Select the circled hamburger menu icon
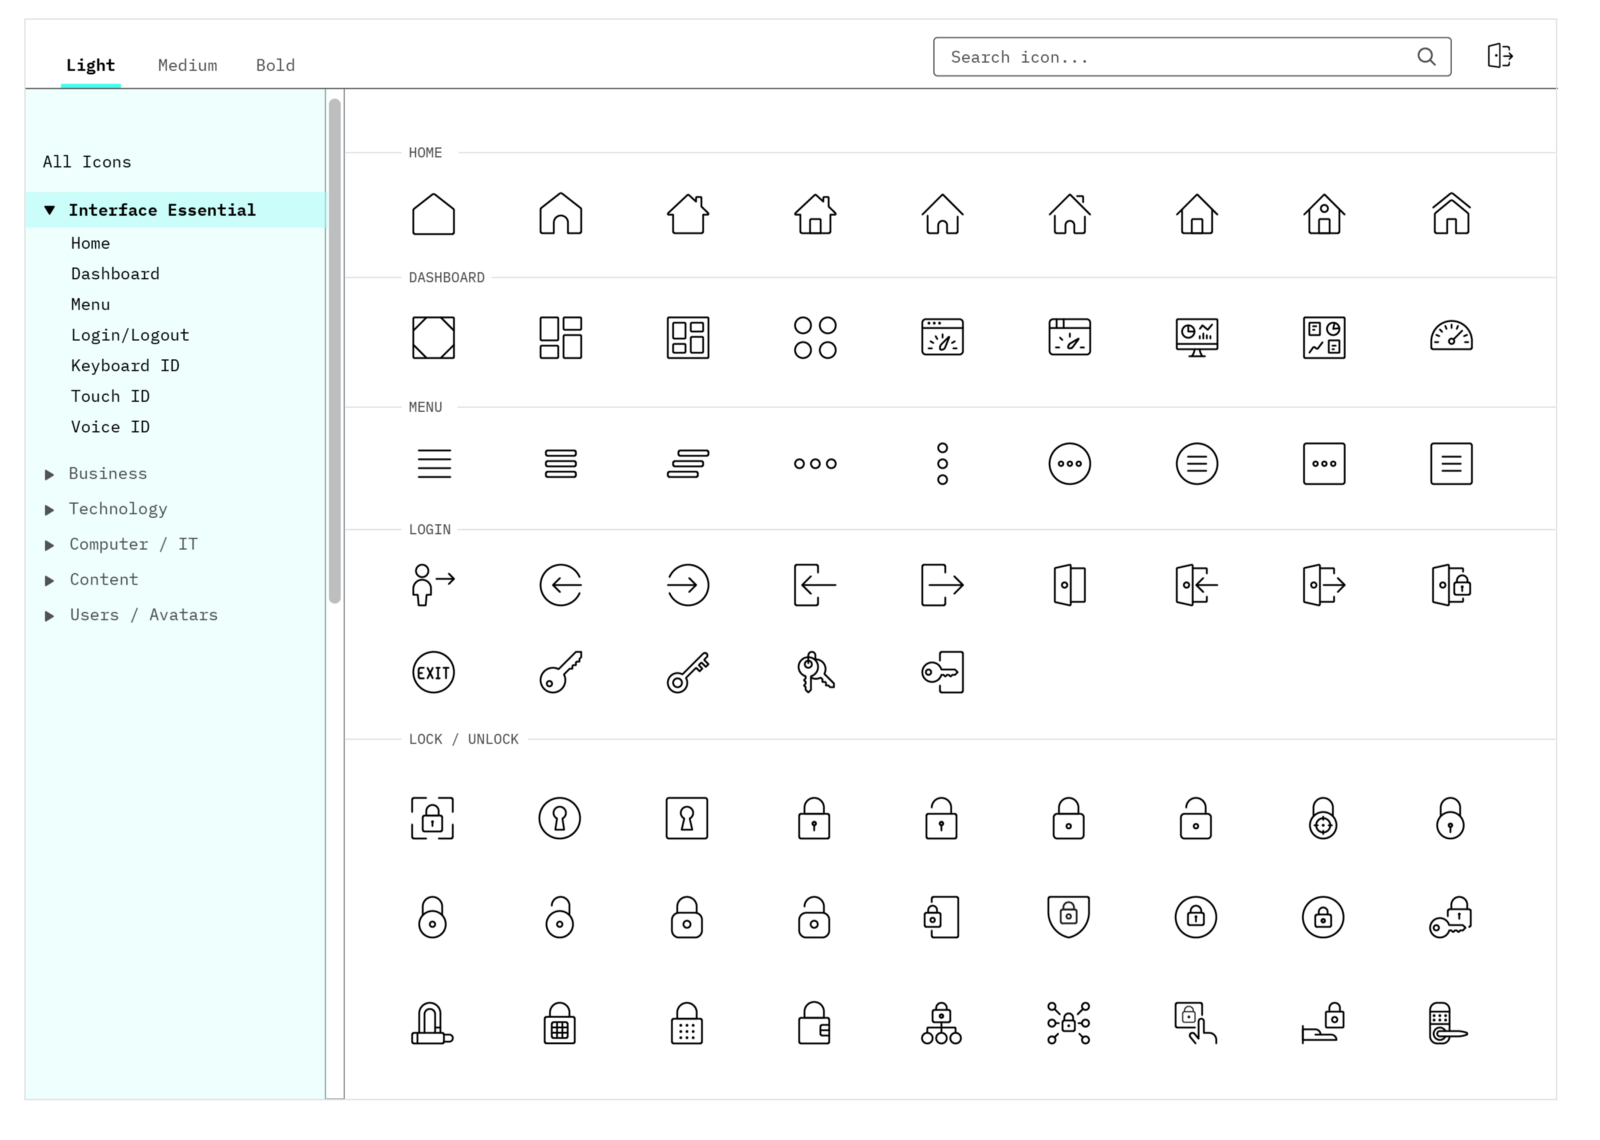Viewport: 1600px width, 1140px height. [1197, 464]
